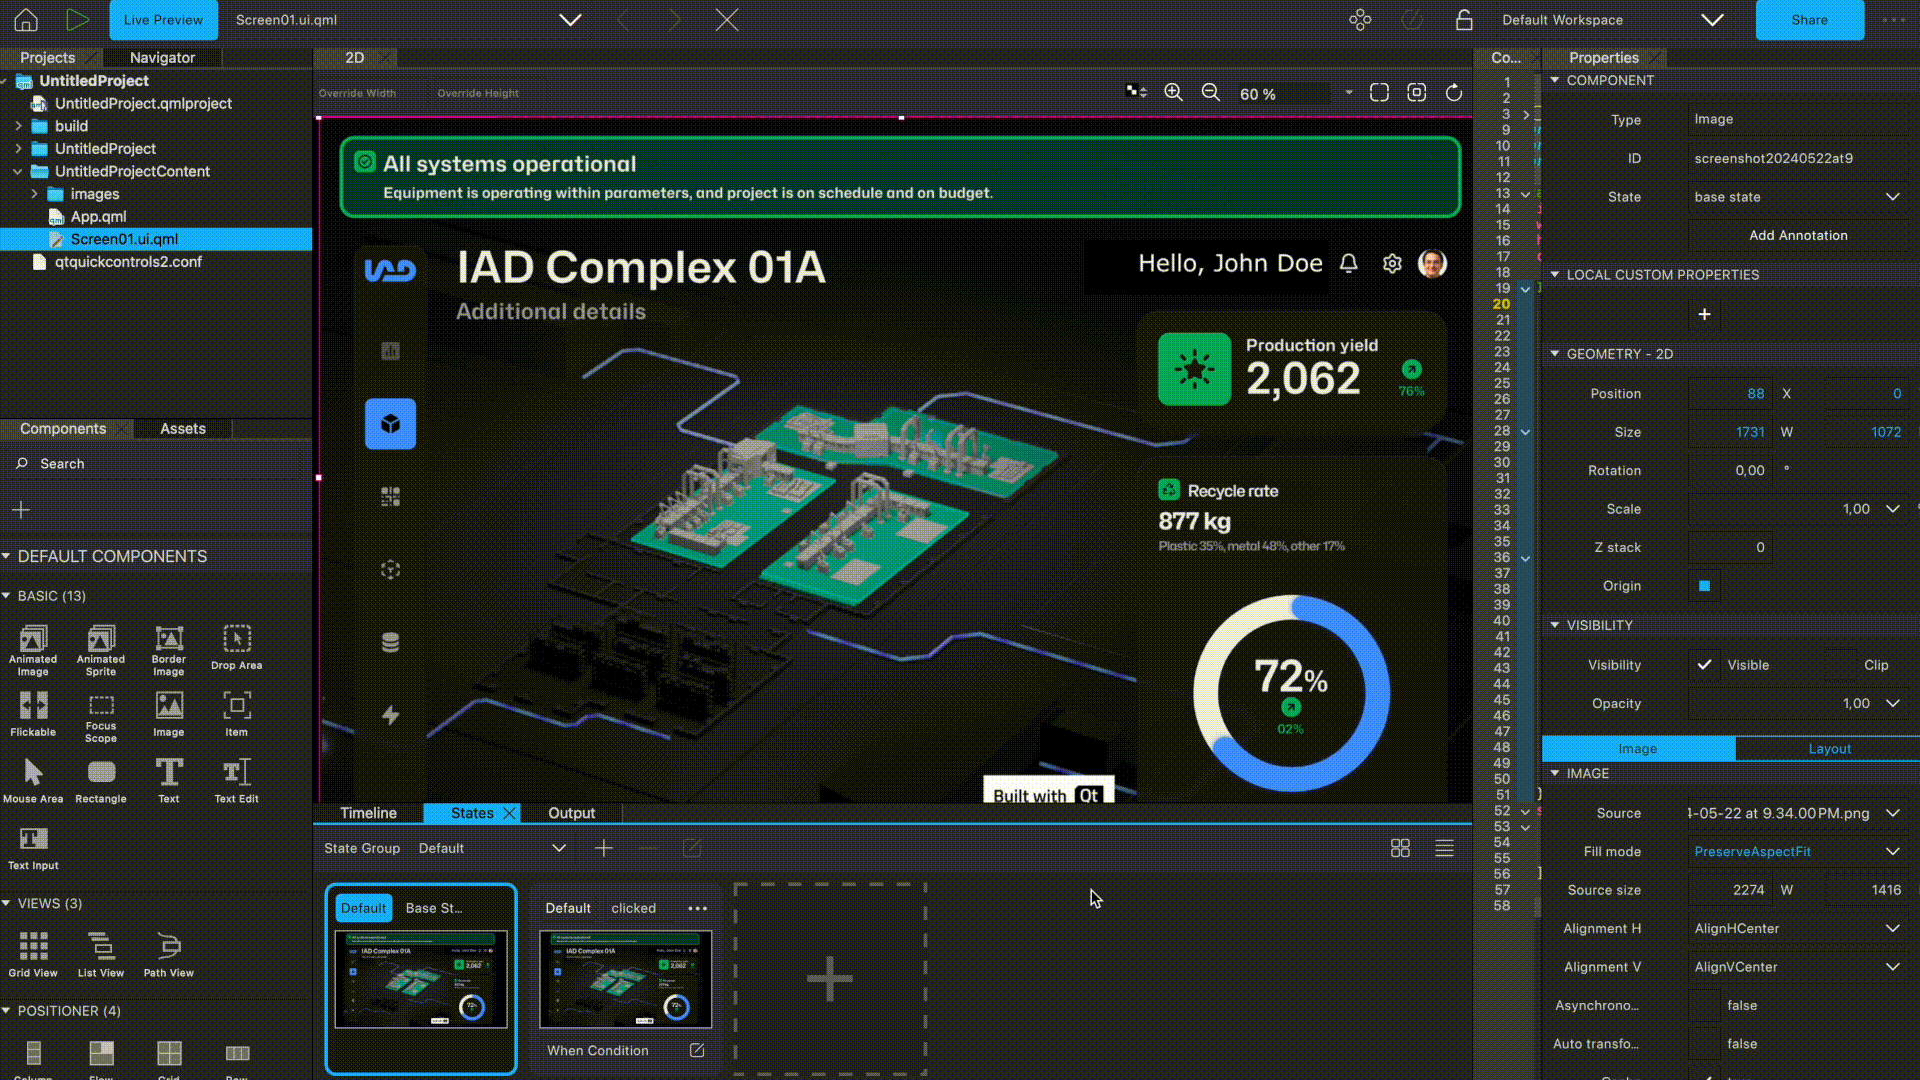Select the Path View component

(x=168, y=952)
